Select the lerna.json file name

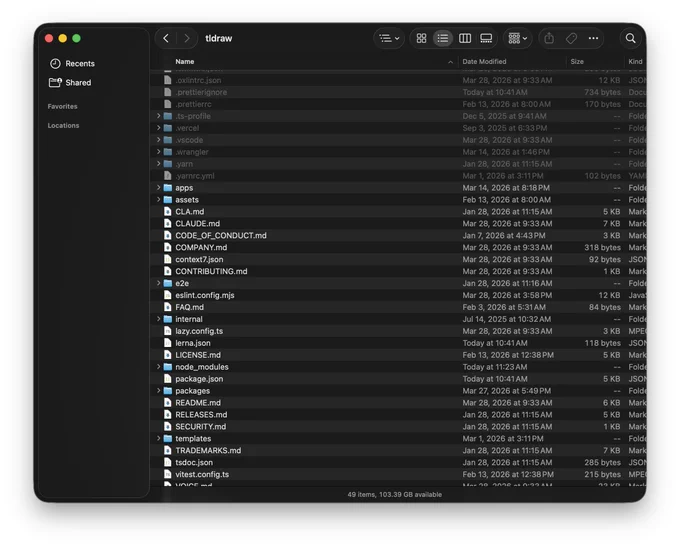(x=193, y=343)
